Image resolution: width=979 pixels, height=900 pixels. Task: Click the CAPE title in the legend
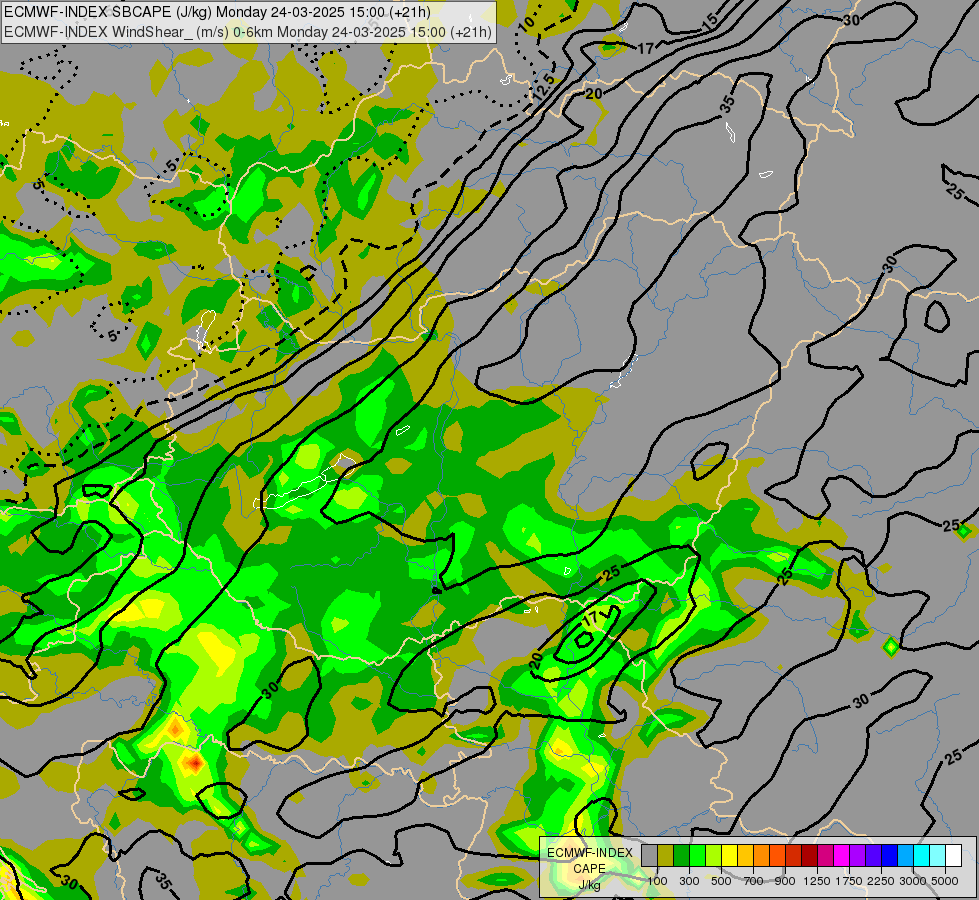(x=590, y=868)
